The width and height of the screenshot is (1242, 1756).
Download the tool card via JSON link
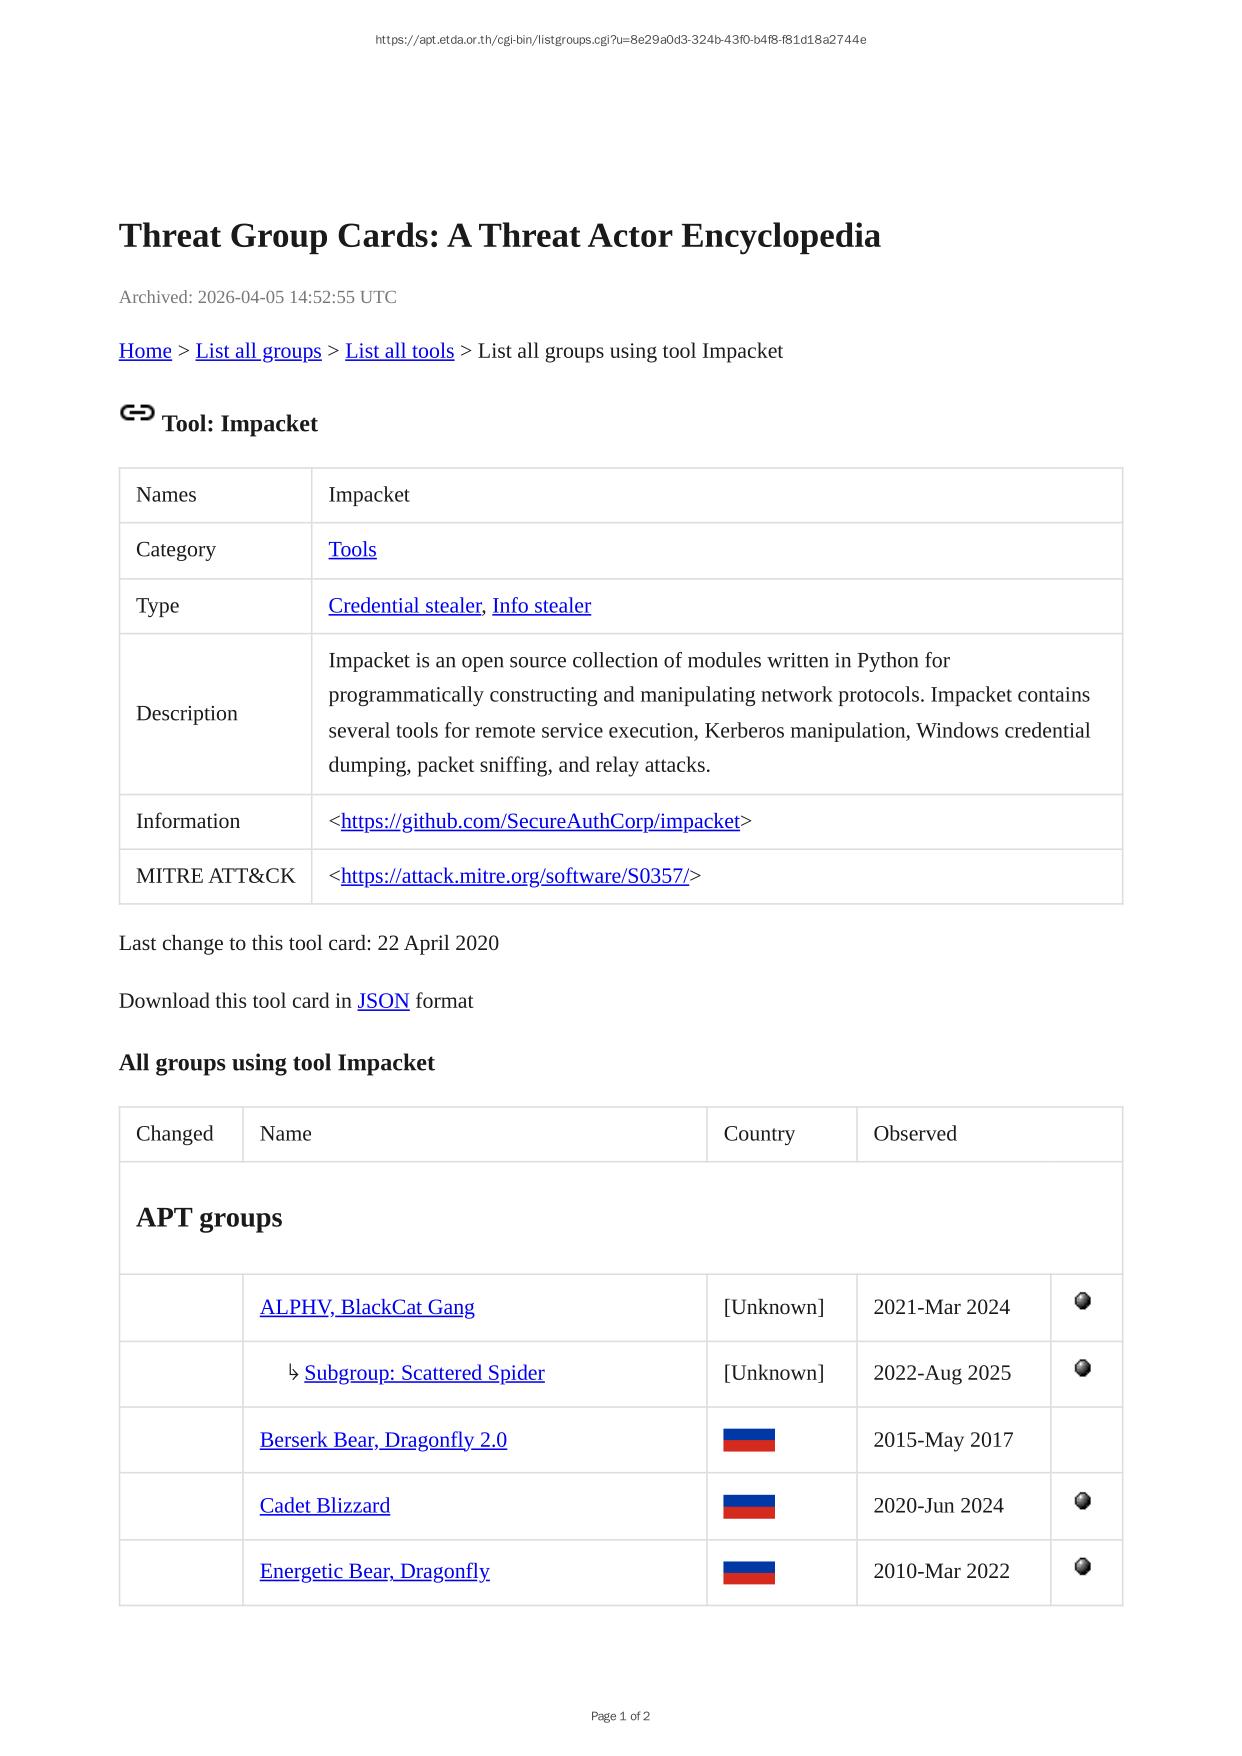(383, 1001)
